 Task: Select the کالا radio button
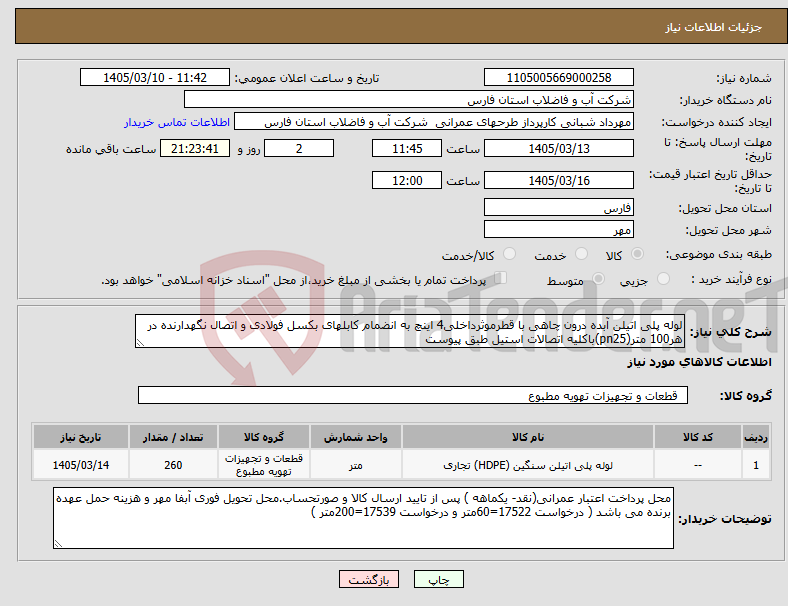tap(637, 254)
